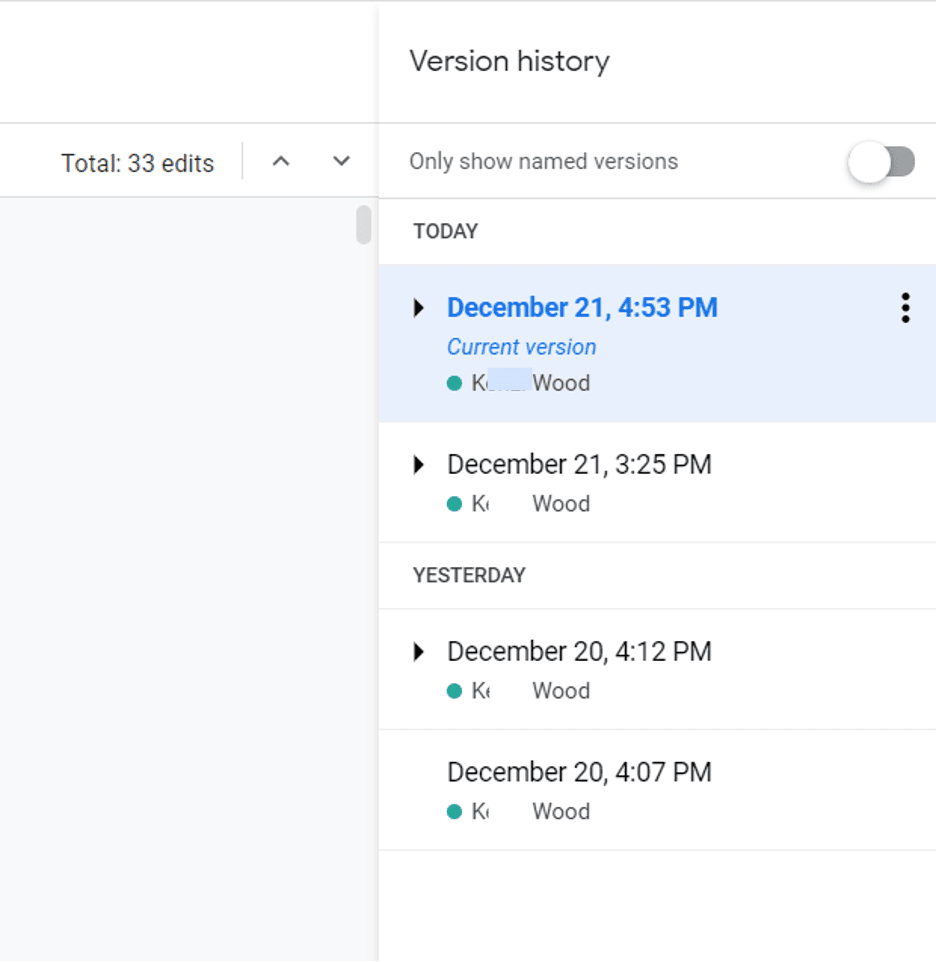Expand the December 21, 3:25 PM version
The image size is (936, 962).
click(419, 465)
